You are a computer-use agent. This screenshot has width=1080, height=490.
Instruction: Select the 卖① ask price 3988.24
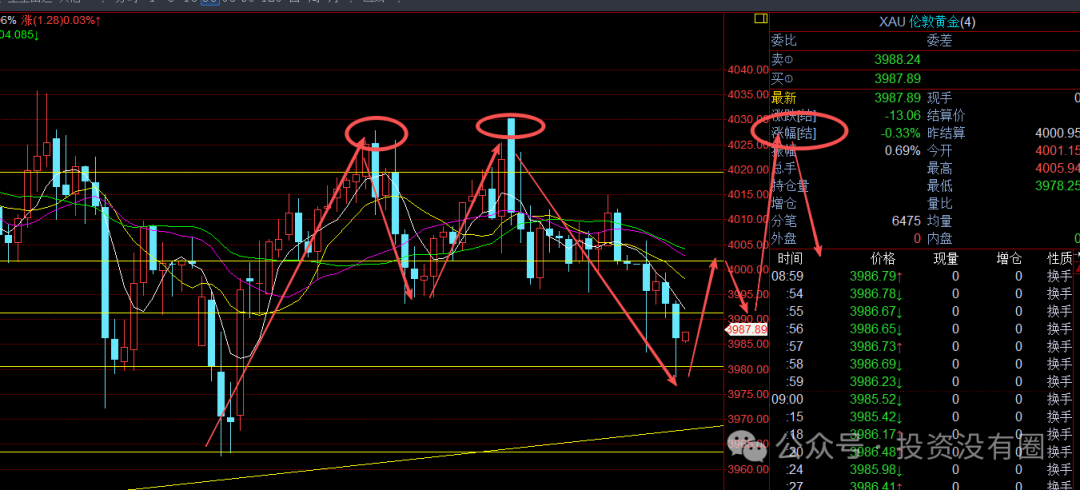[x=897, y=60]
